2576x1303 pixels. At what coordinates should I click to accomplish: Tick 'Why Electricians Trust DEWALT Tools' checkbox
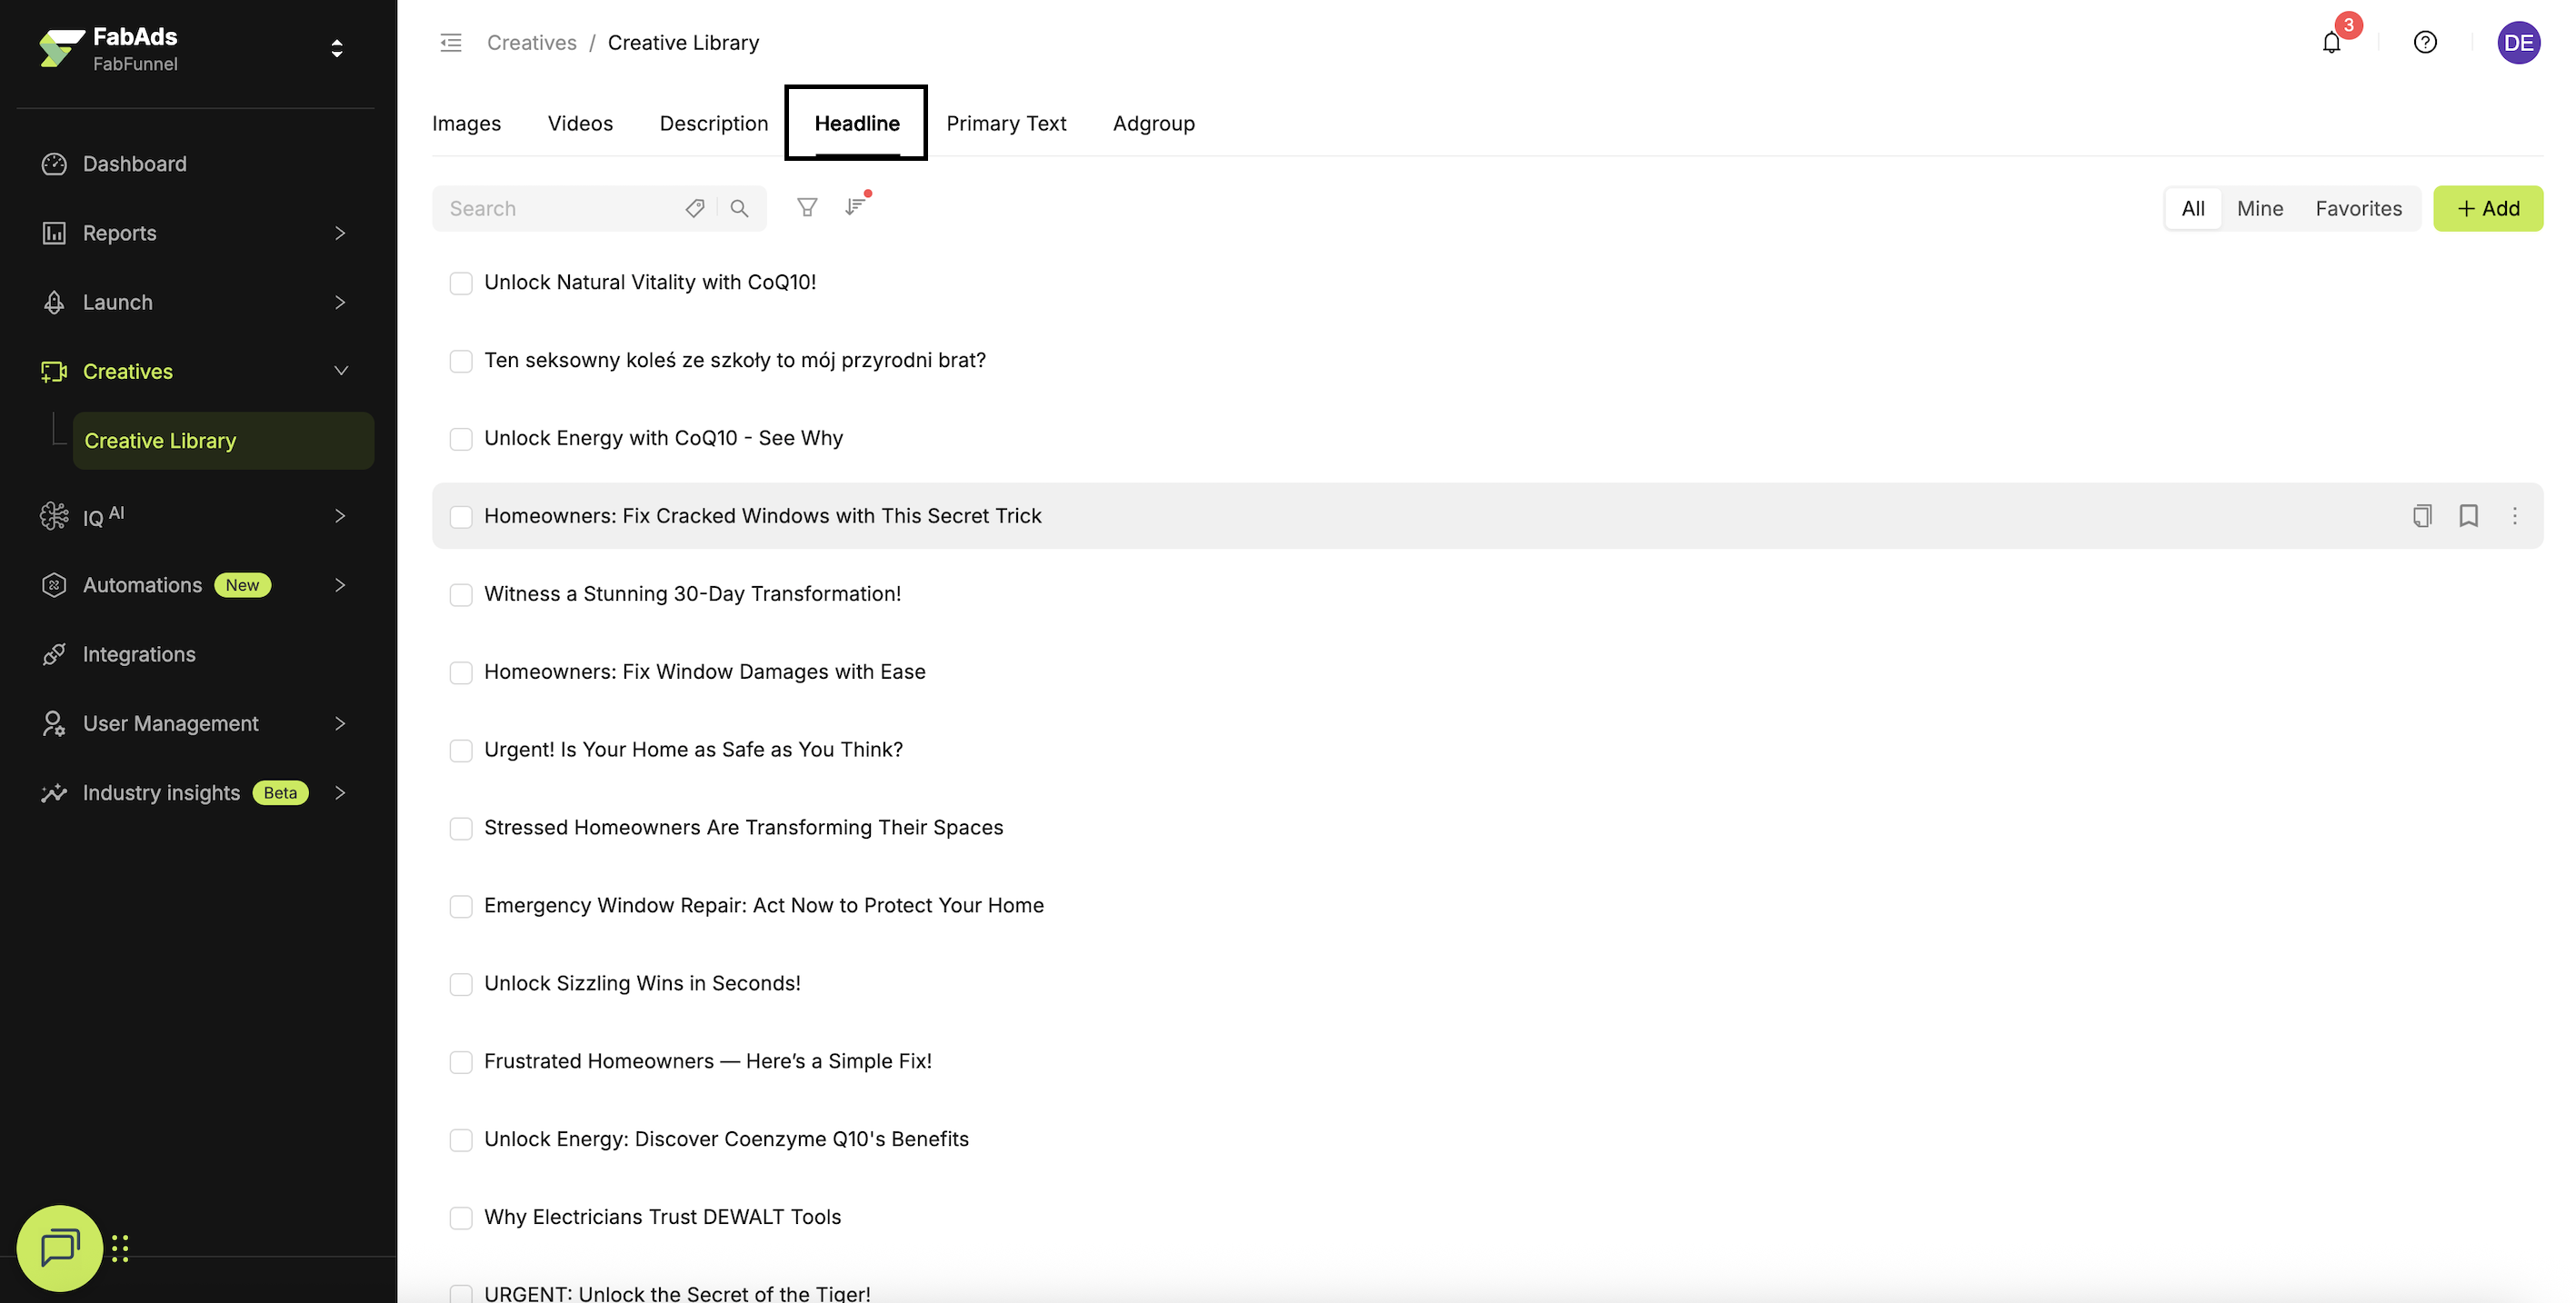tap(461, 1218)
